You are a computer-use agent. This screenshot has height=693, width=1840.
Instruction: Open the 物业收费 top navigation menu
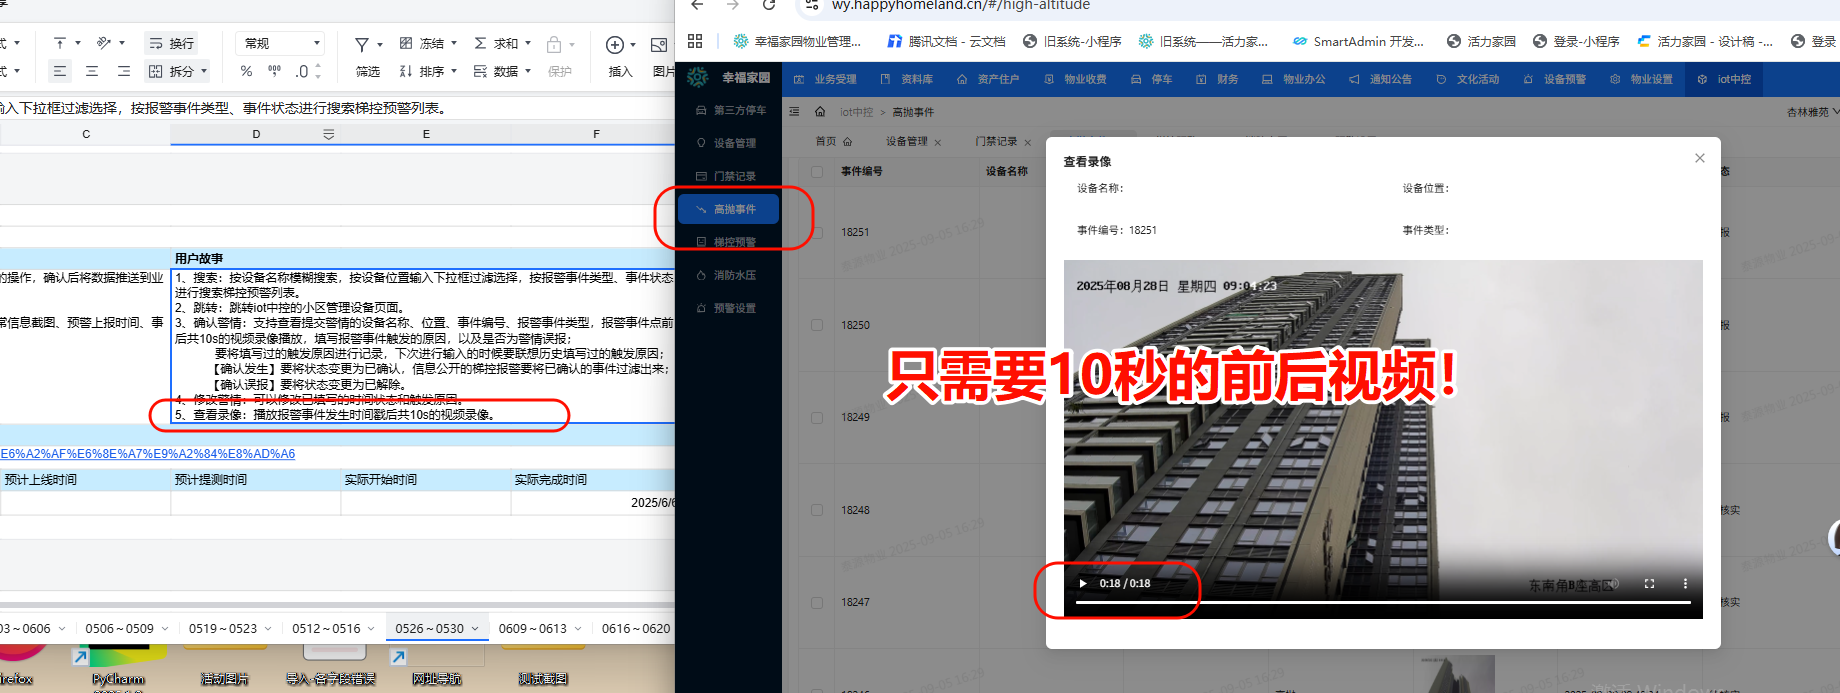[1075, 79]
